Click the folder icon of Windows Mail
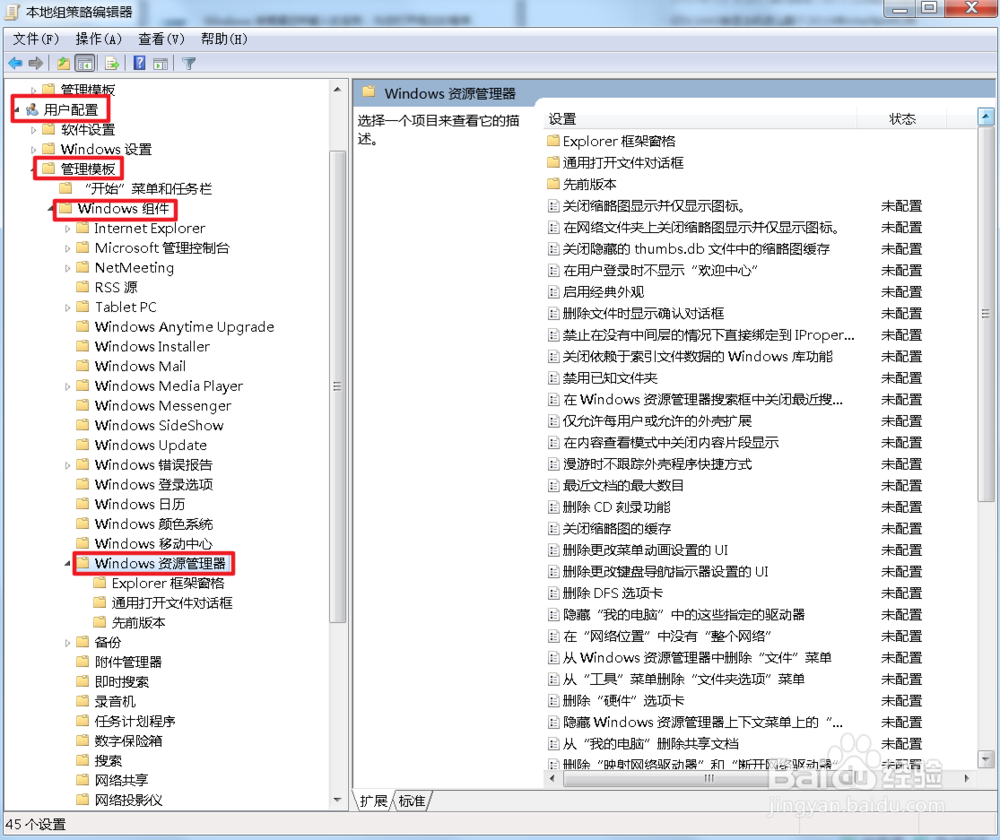Image resolution: width=1000 pixels, height=840 pixels. coord(82,365)
